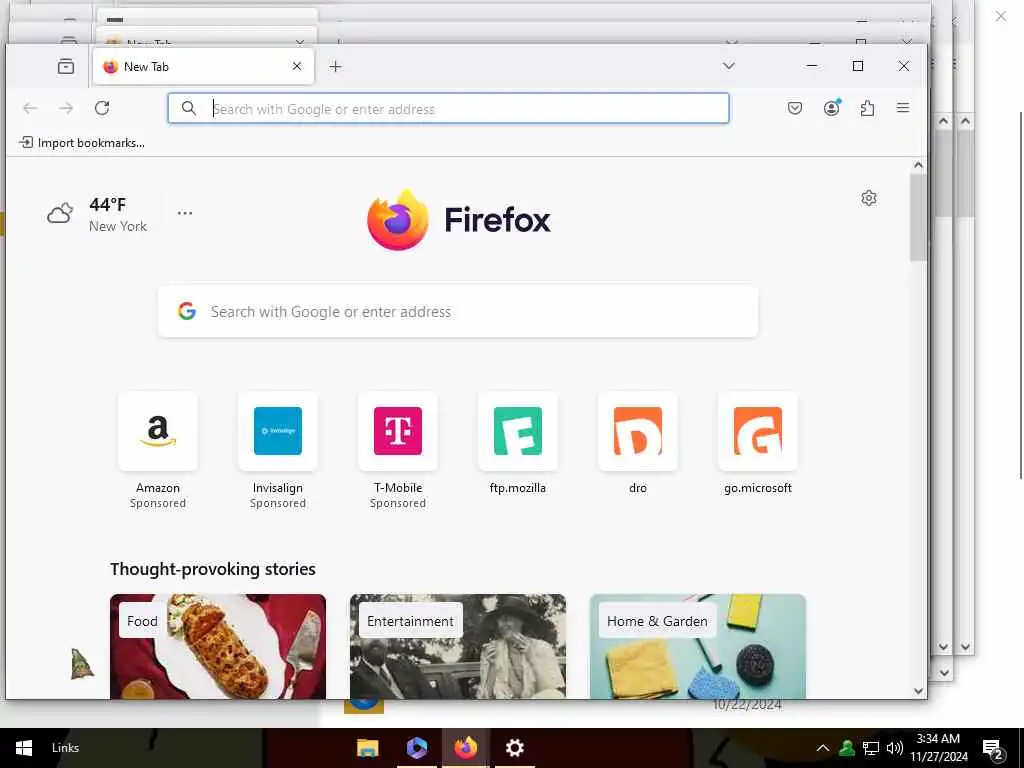Open the volume control tray icon
This screenshot has height=768, width=1024.
(895, 748)
